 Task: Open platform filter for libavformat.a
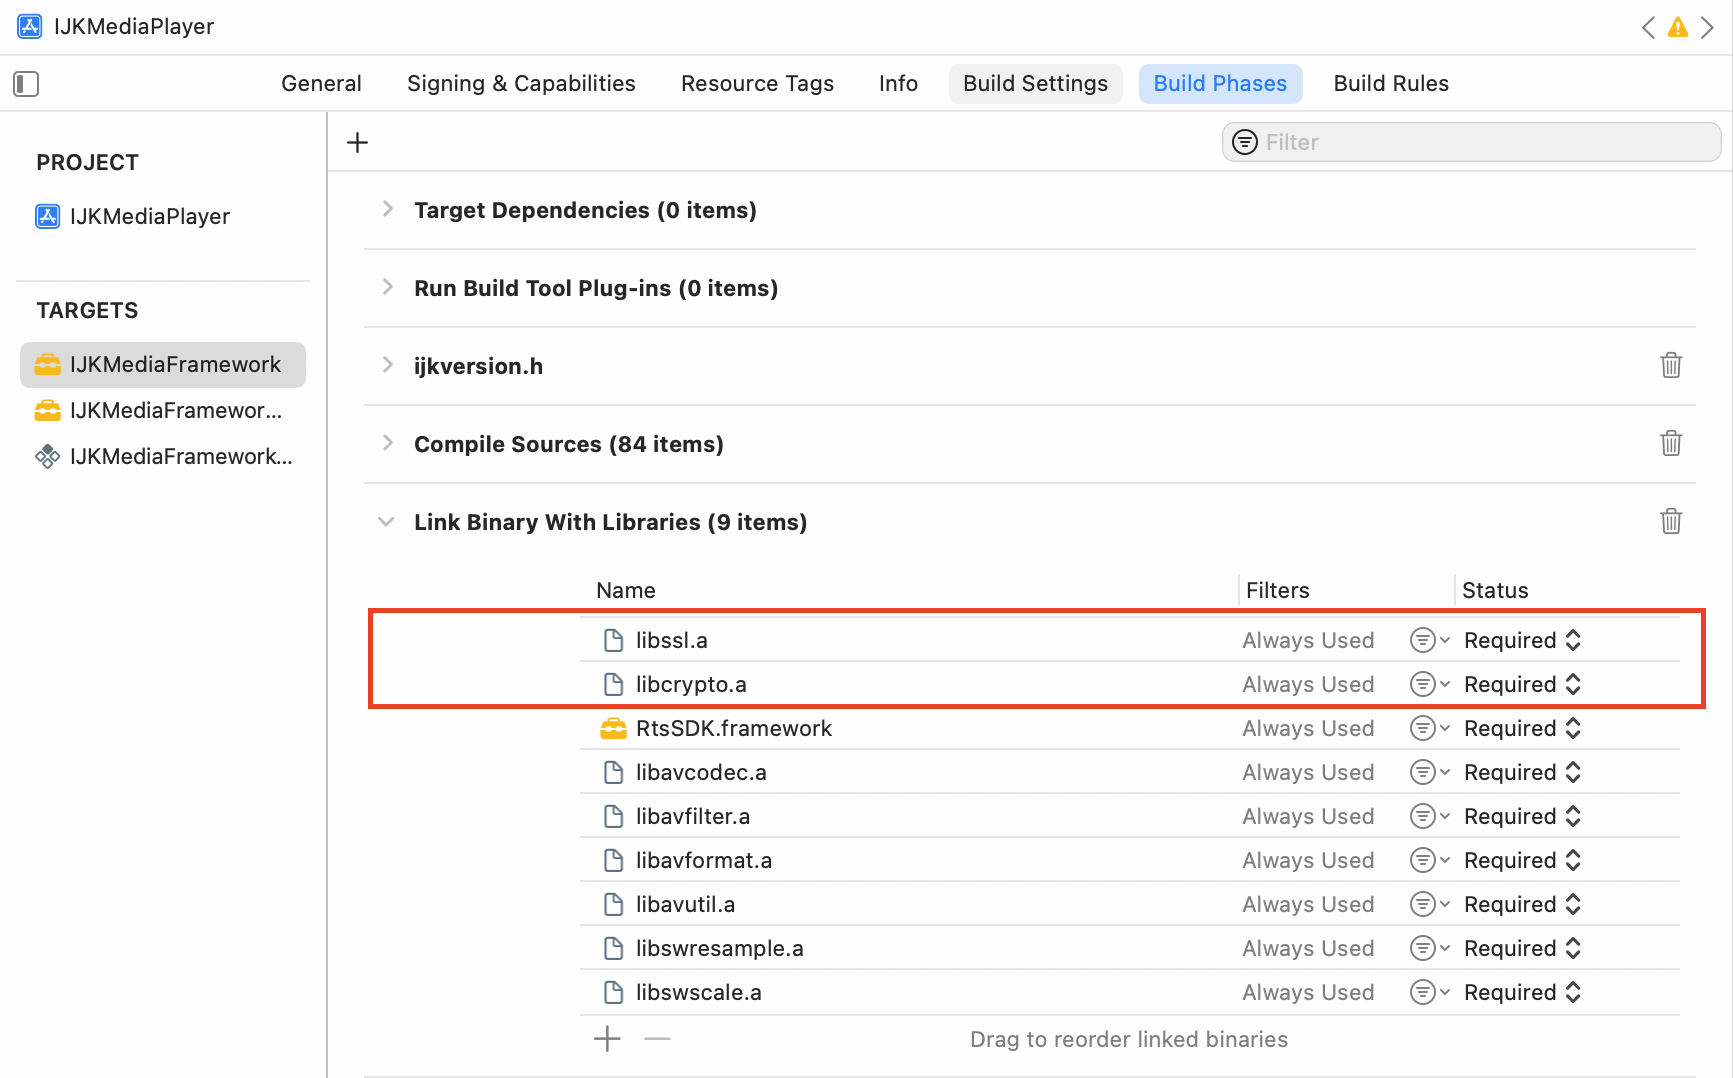[x=1430, y=860]
